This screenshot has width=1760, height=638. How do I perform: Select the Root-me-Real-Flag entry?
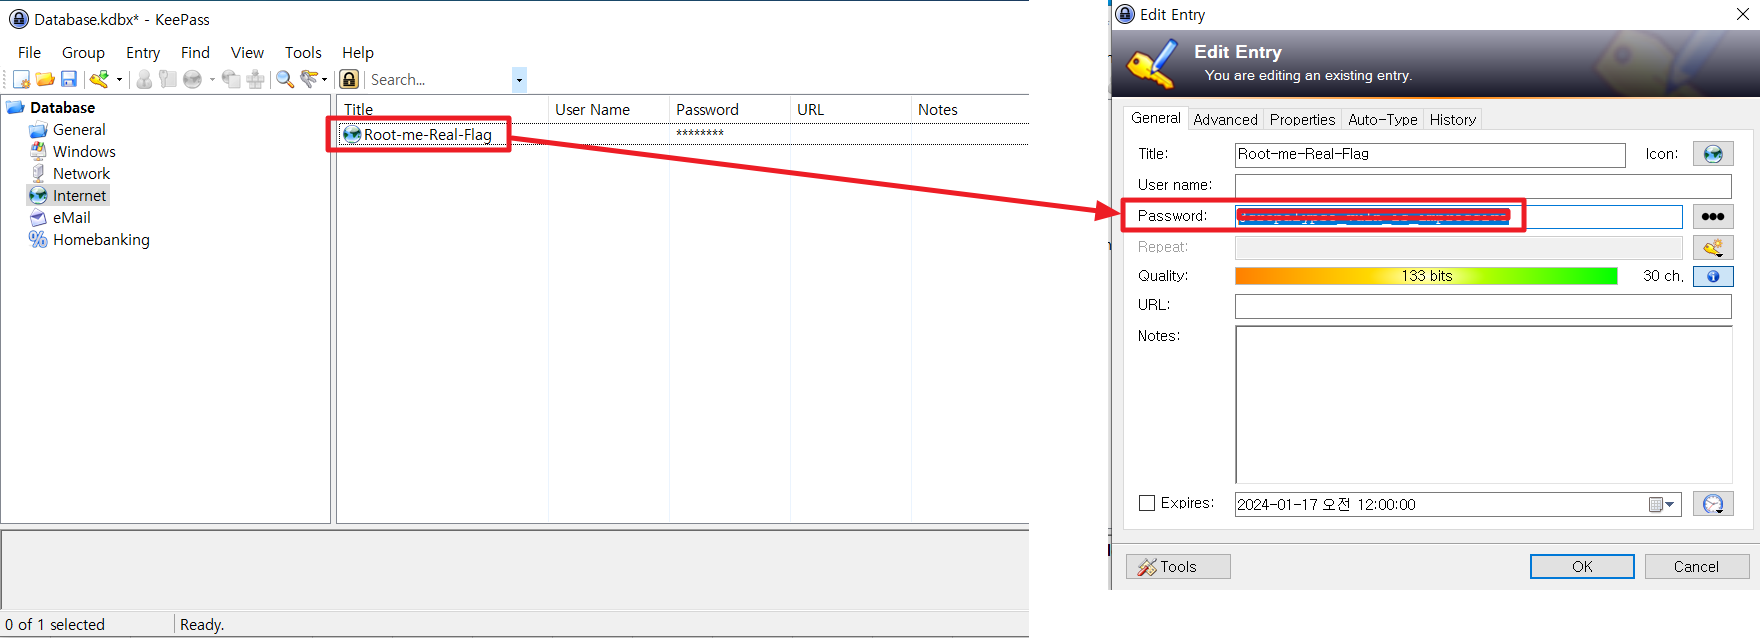427,134
